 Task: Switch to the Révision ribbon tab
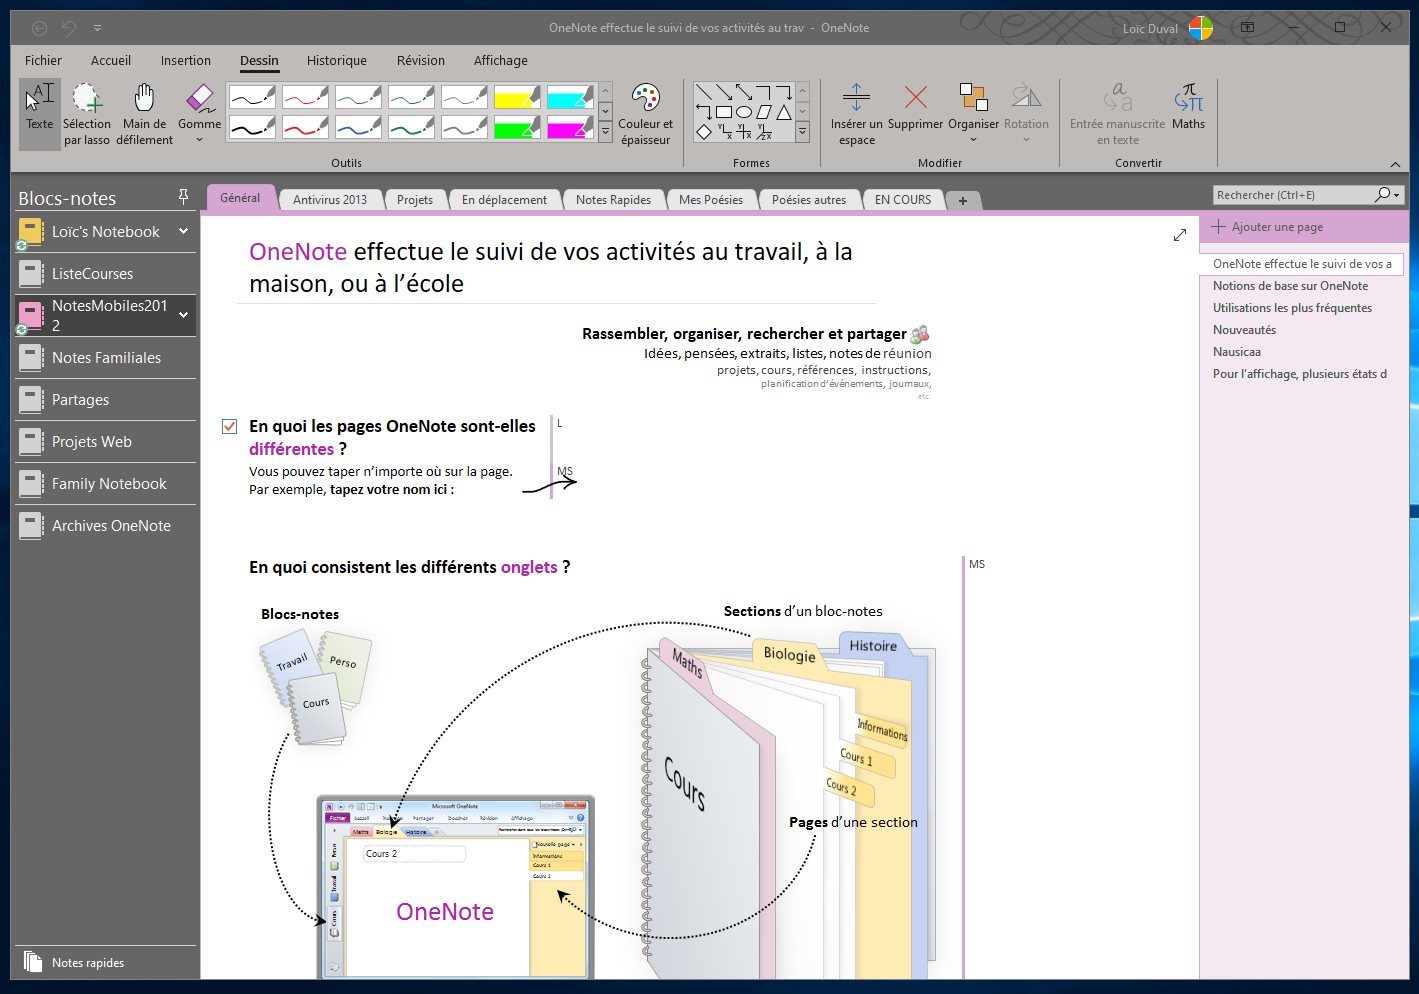click(x=421, y=60)
